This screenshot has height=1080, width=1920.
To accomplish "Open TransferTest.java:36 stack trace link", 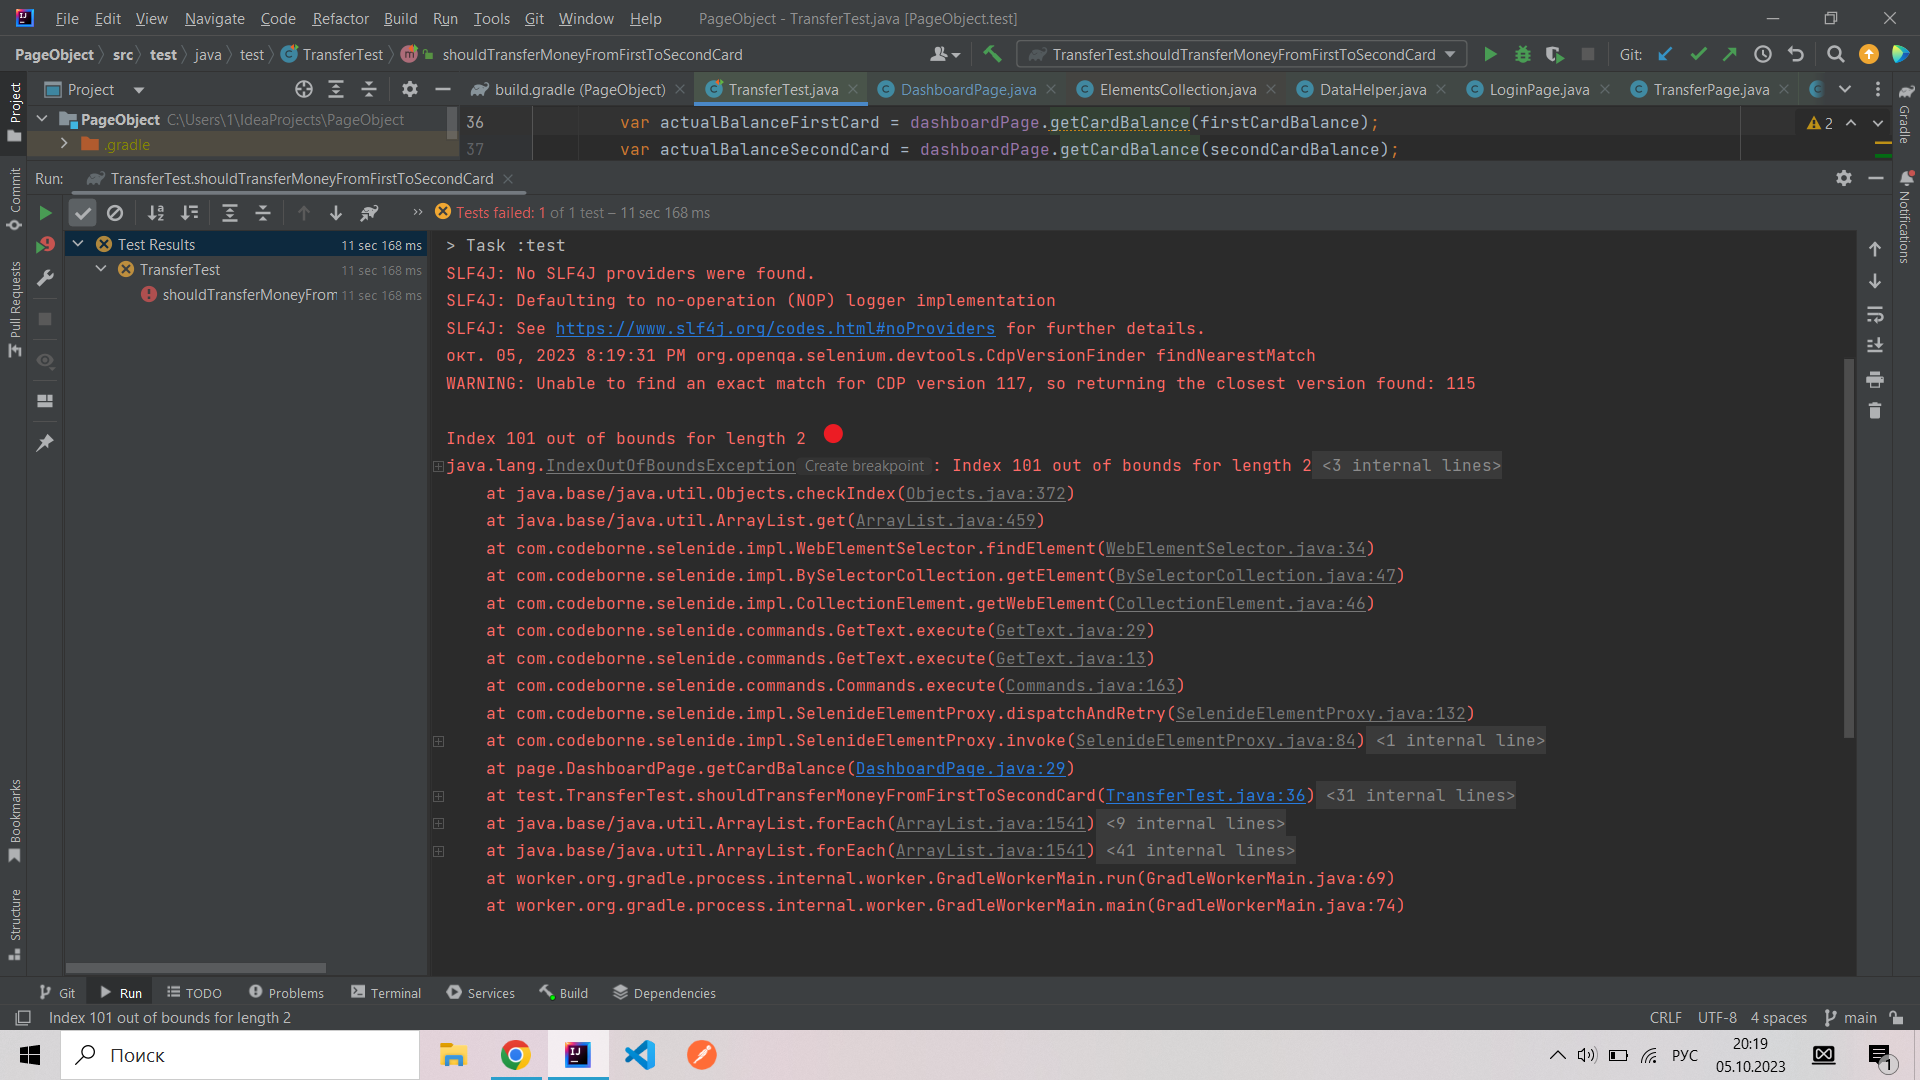I will (x=1205, y=796).
